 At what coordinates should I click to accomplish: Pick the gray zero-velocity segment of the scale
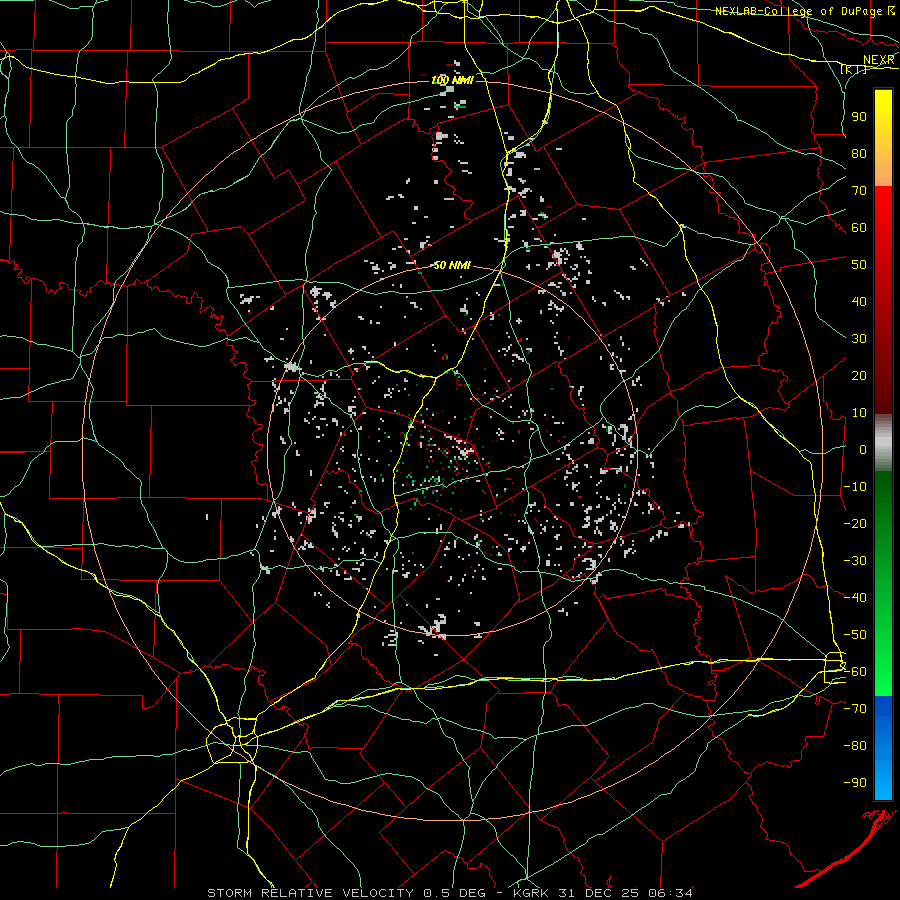(883, 442)
